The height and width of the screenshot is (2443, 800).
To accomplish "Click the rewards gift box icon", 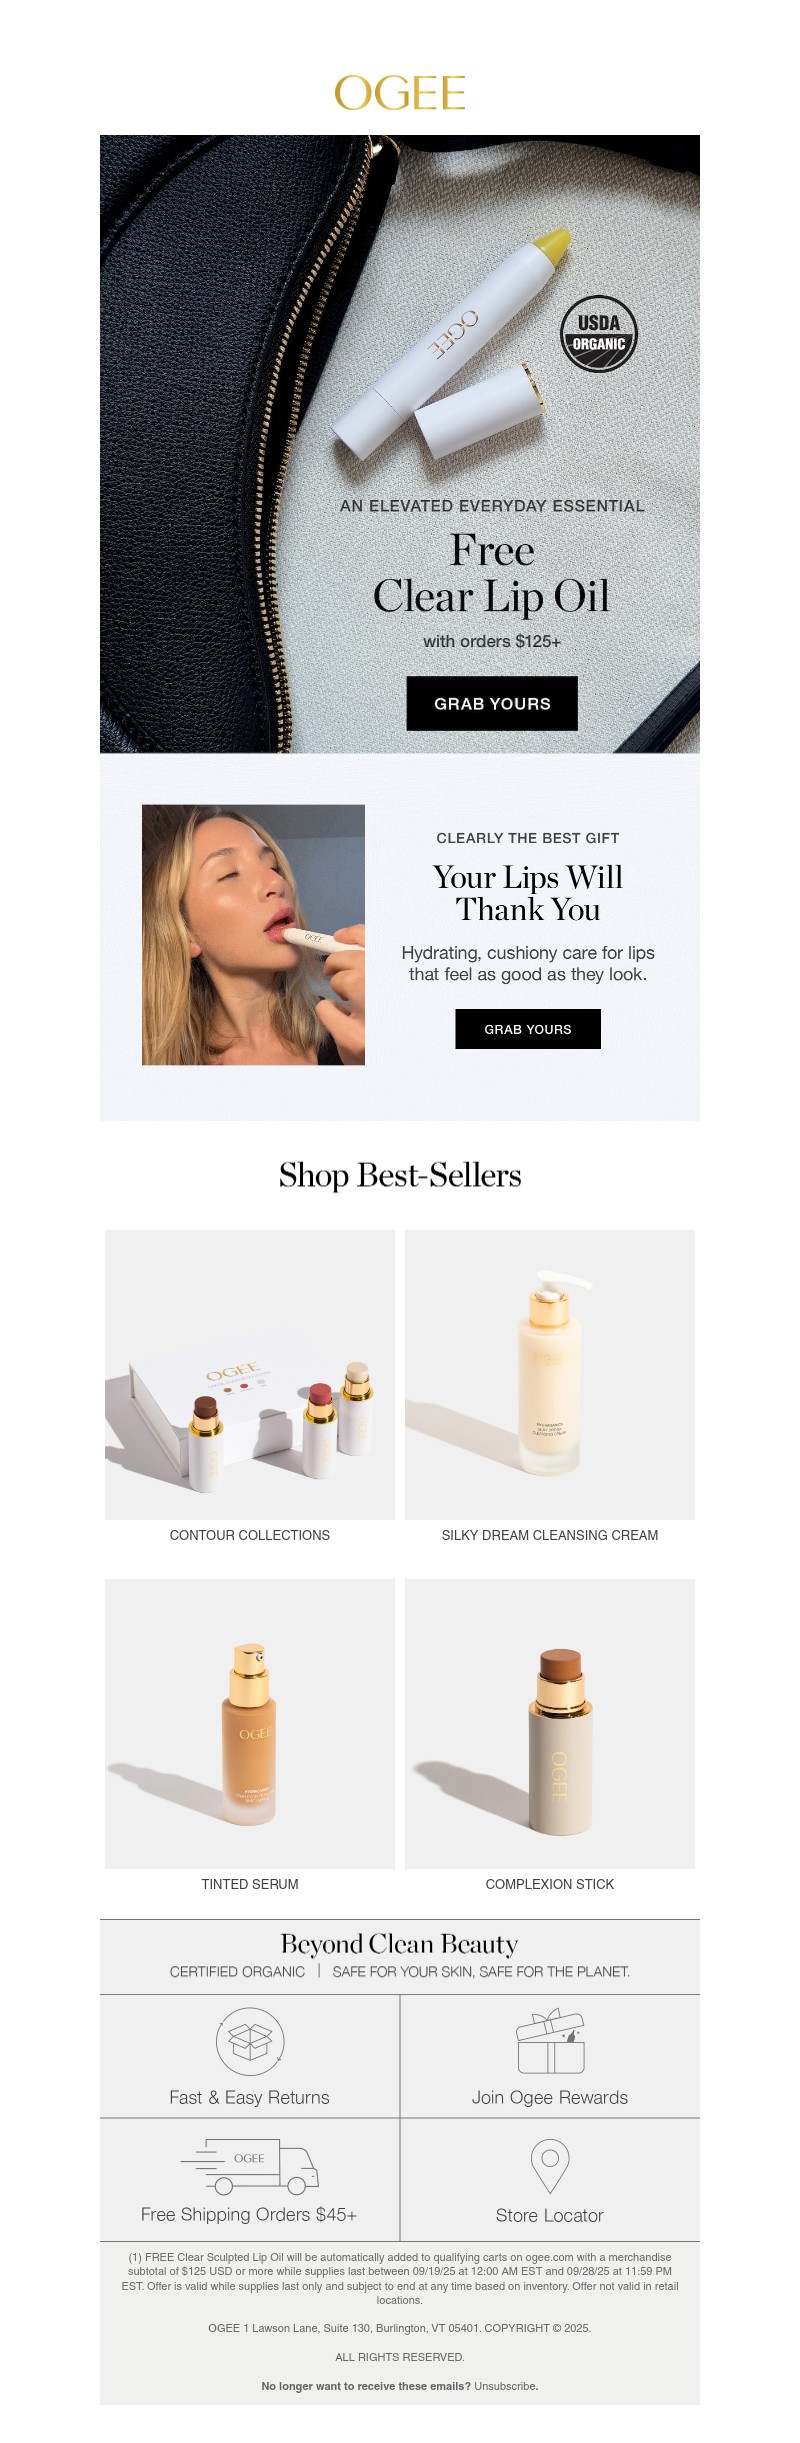I will (x=550, y=2041).
